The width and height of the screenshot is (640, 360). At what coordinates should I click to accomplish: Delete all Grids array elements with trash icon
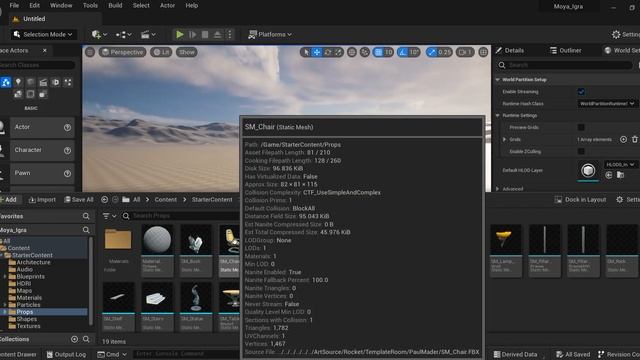point(635,140)
